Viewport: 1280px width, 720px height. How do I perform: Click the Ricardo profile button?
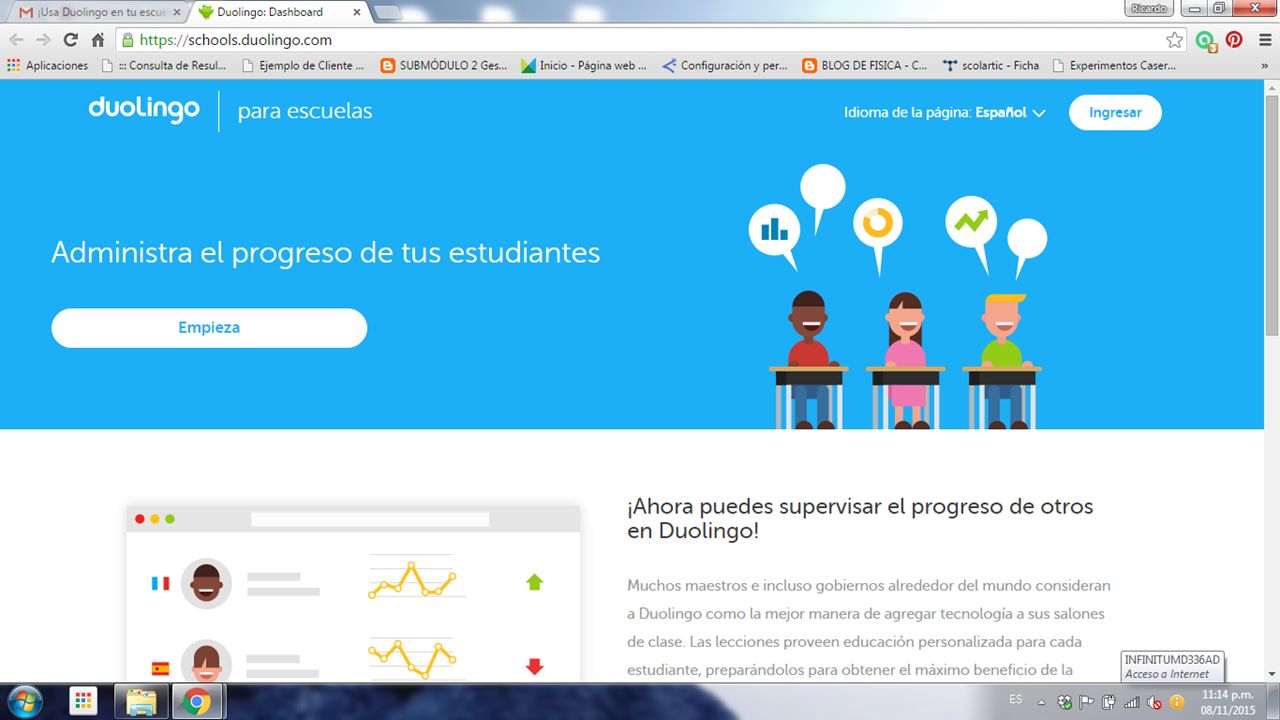1149,8
